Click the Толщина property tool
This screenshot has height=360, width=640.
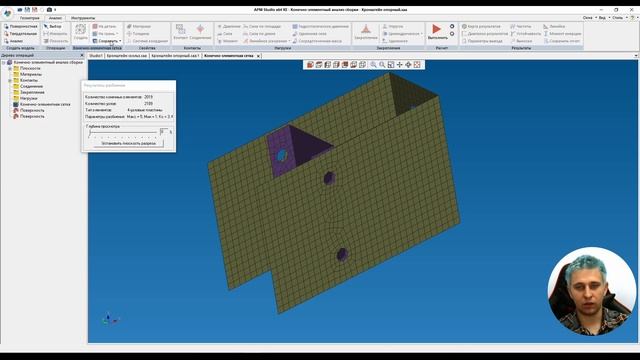pos(138,33)
